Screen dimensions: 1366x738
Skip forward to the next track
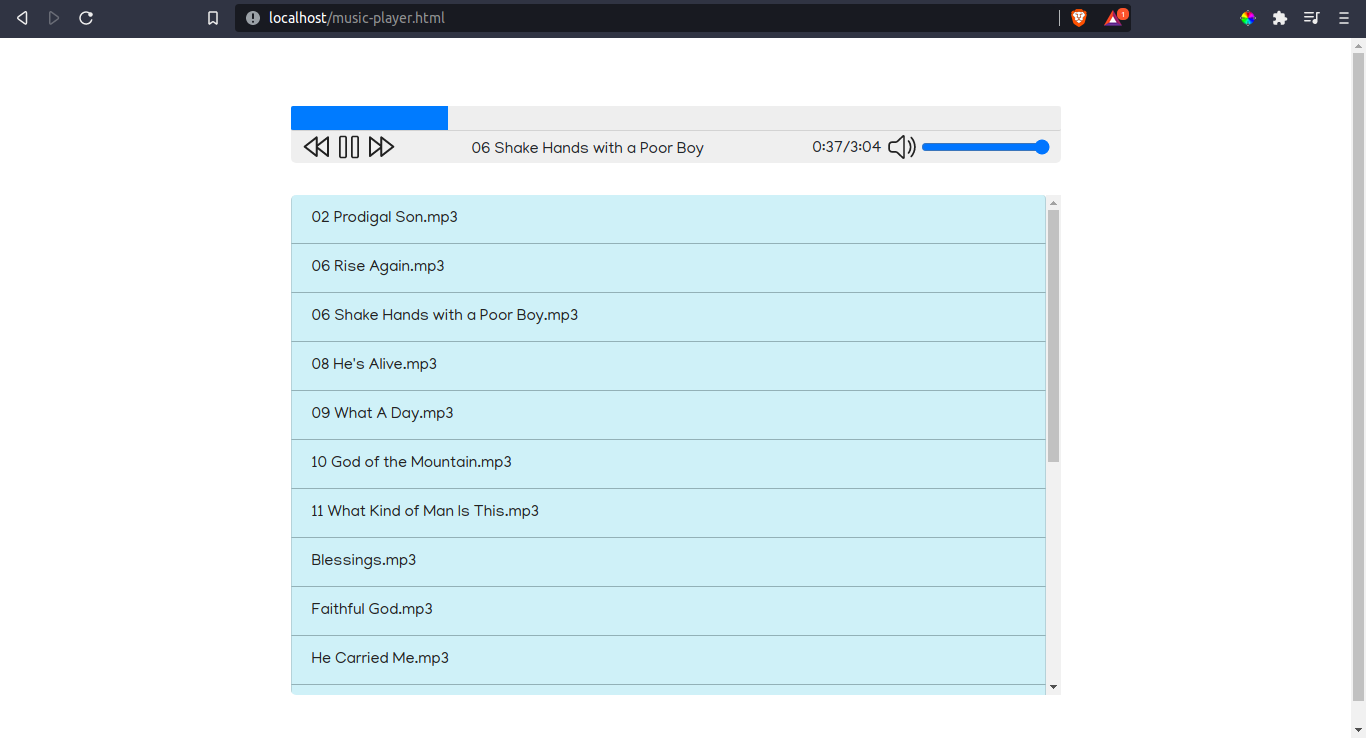[381, 147]
